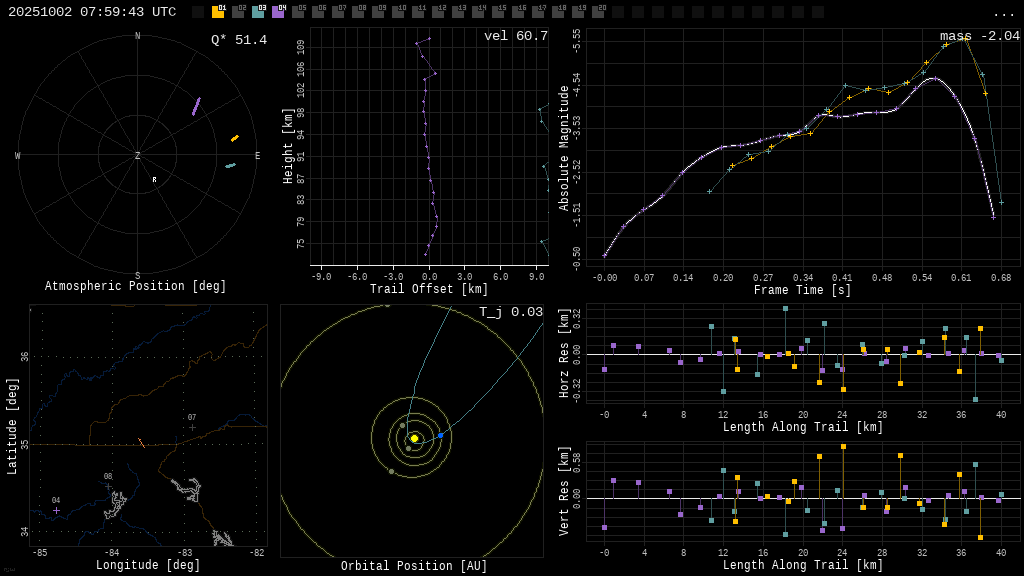Click the radiant R marker in sky plot

coord(154,180)
